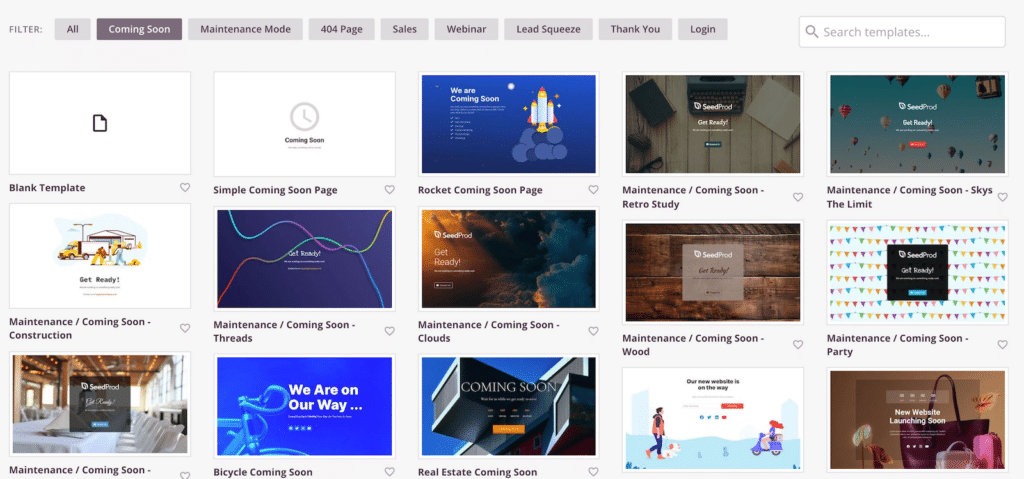Filter templates by Lead Squeeze

coord(549,29)
